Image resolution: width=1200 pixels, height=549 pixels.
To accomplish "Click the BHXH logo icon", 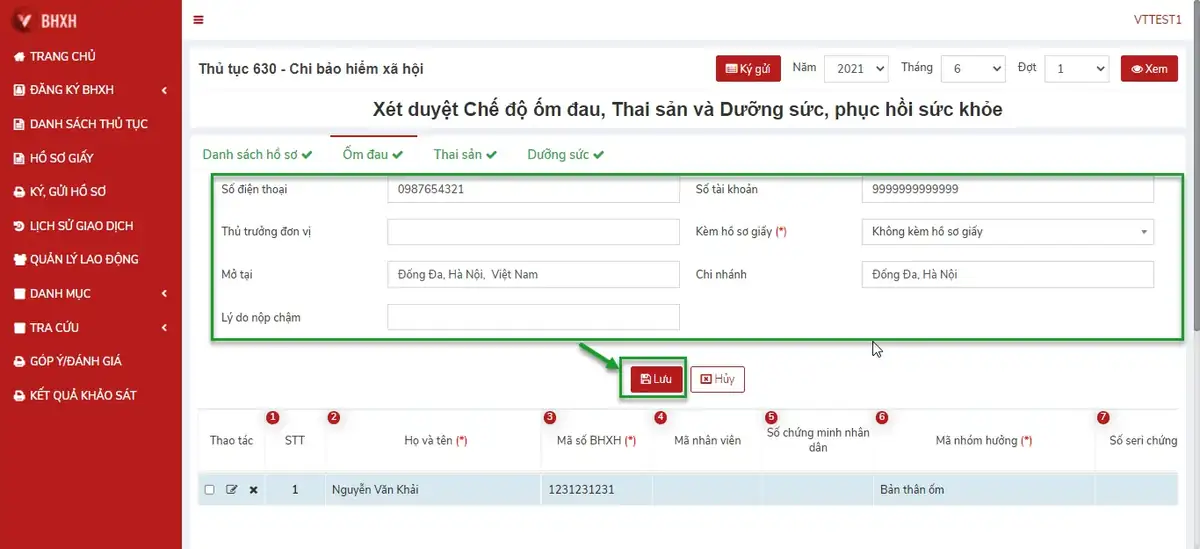I will tap(24, 21).
